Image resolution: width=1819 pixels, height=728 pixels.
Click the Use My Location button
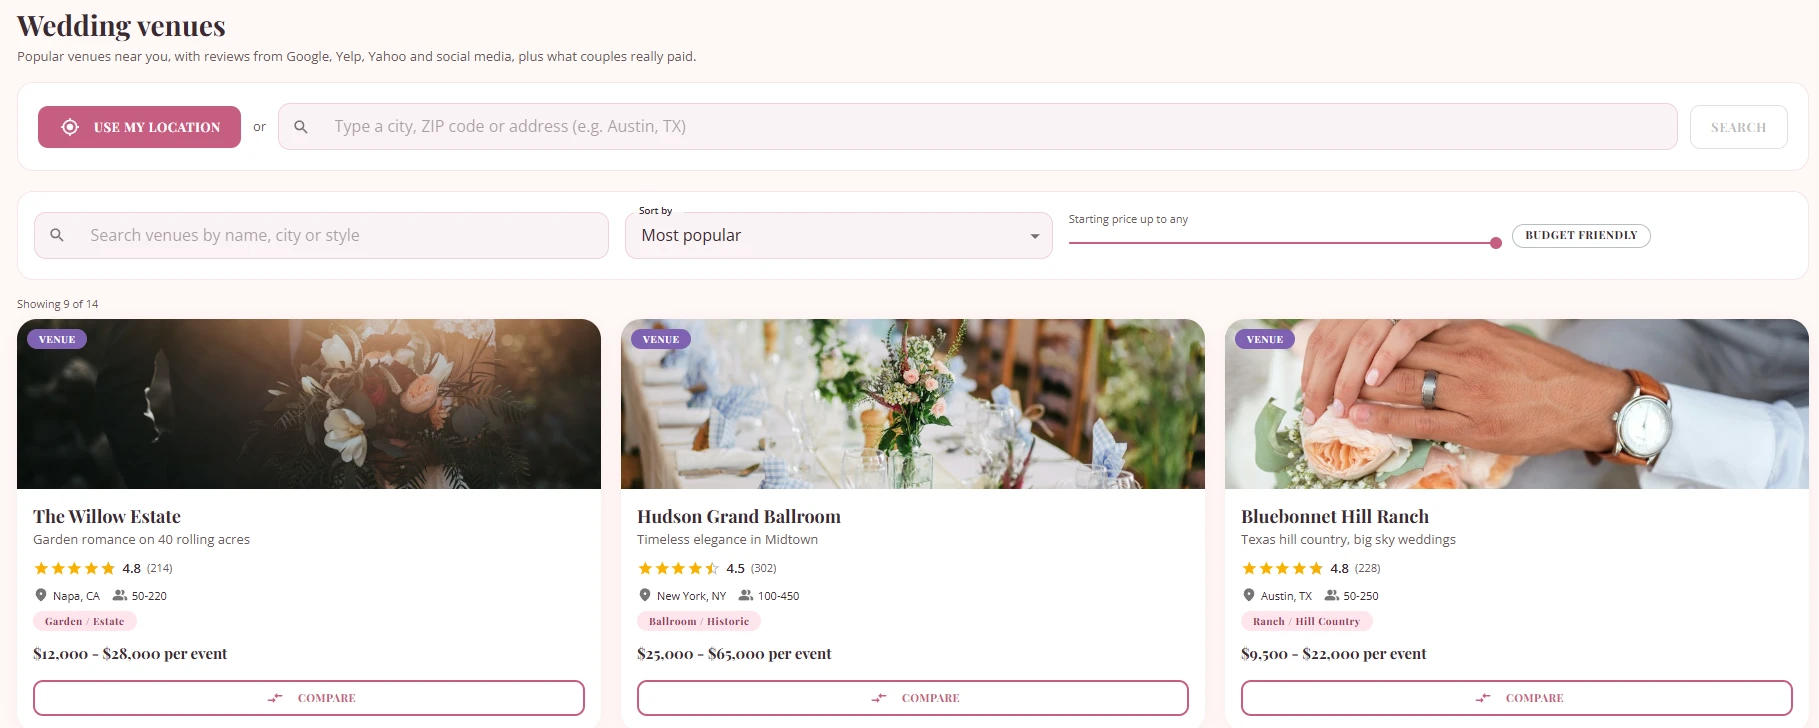coord(139,127)
